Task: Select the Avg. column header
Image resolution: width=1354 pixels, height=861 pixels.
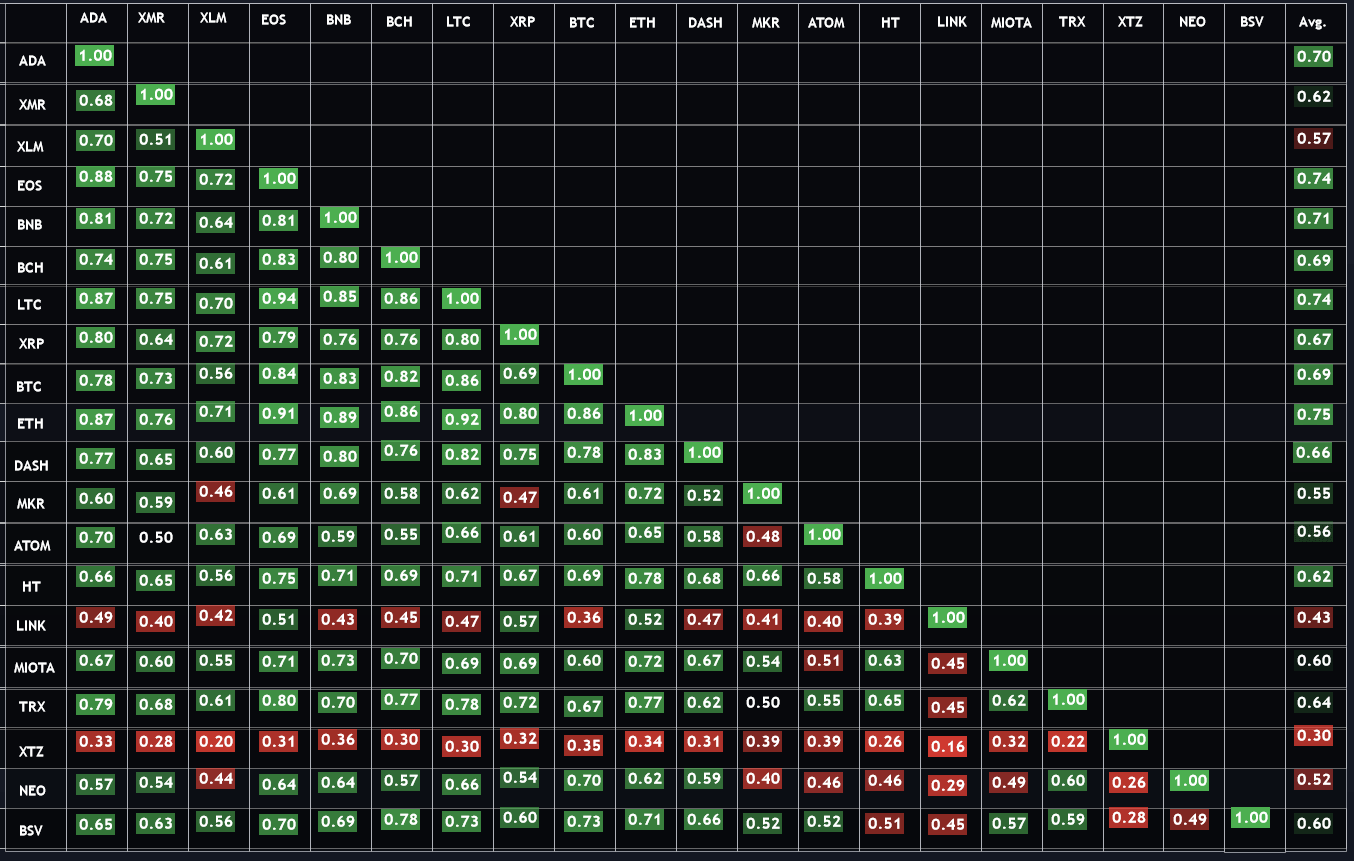Action: coord(1312,22)
